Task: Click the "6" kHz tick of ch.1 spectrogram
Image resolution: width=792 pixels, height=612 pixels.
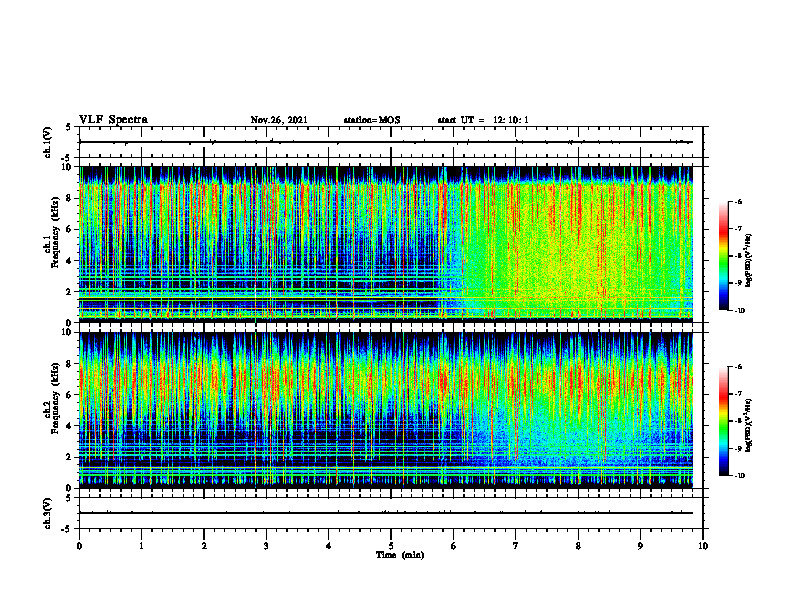Action: (70, 230)
